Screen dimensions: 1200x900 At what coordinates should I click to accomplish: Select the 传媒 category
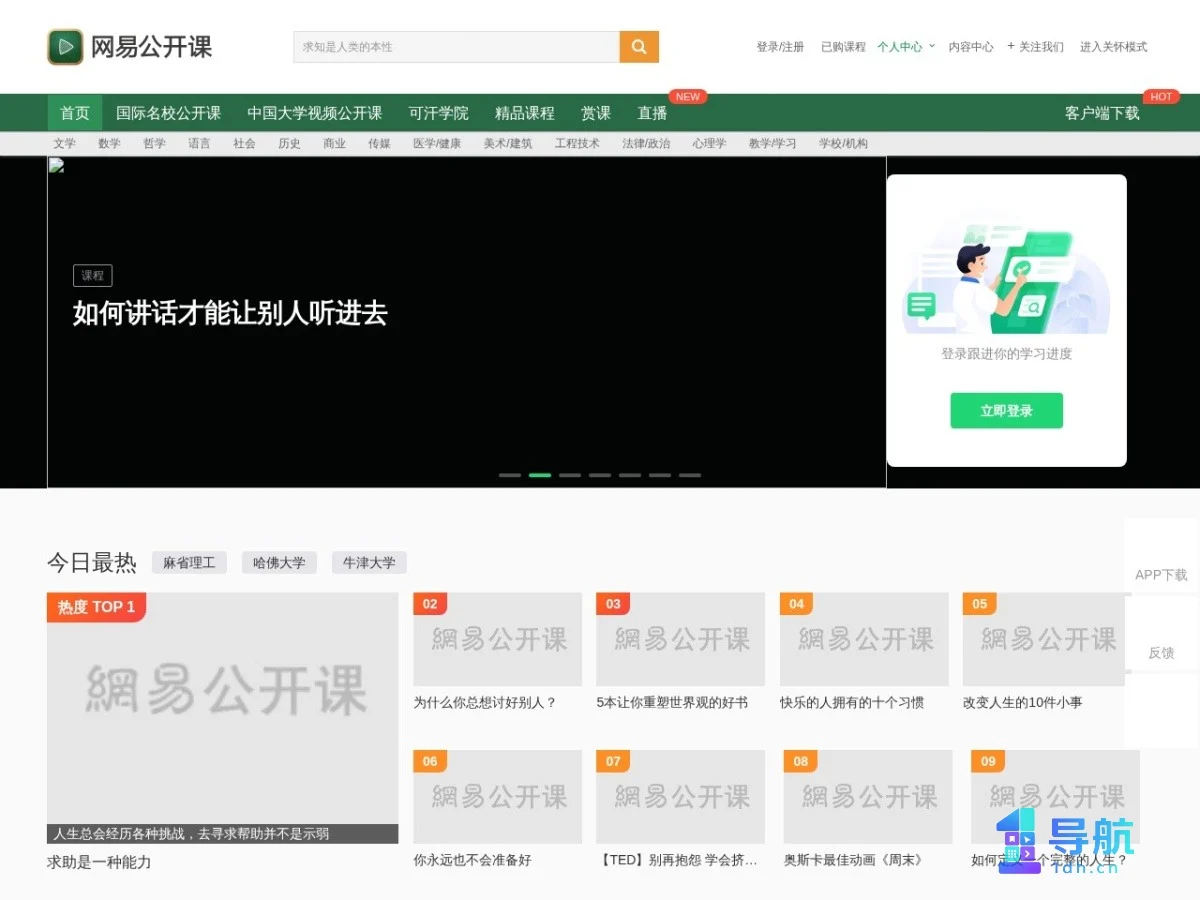coord(379,144)
